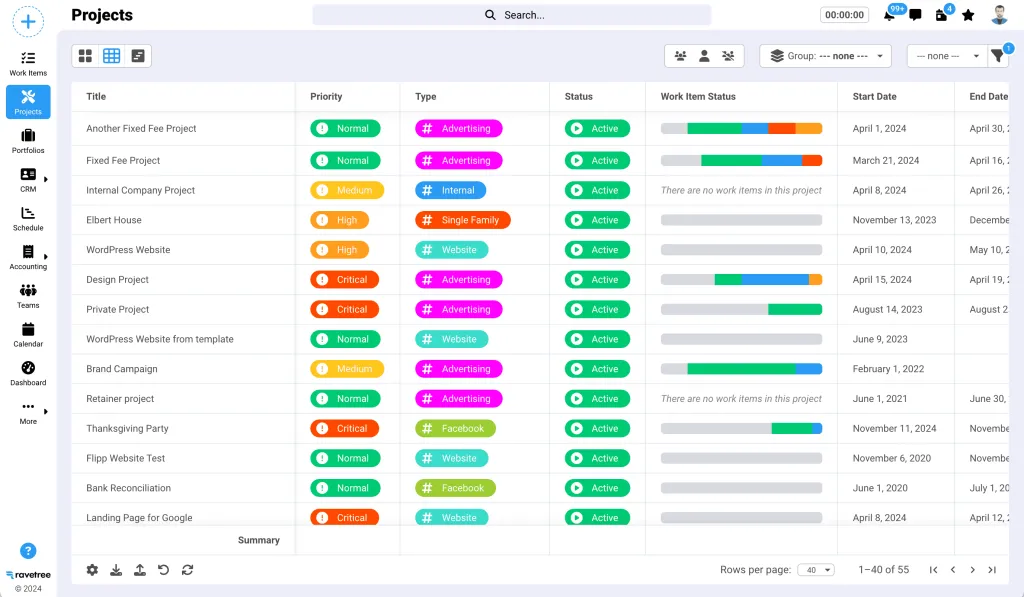Image resolution: width=1024 pixels, height=597 pixels.
Task: Open Work Items in the sidebar
Action: tap(28, 63)
